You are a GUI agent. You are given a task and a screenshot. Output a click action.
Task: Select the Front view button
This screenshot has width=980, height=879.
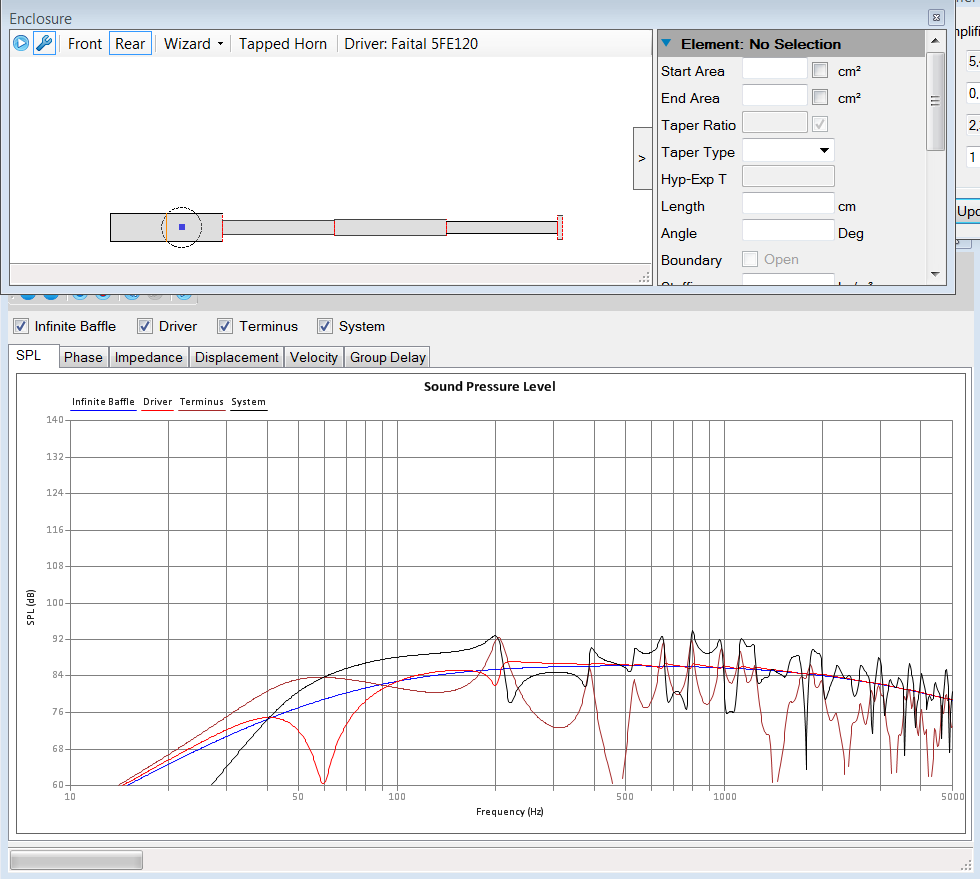[85, 44]
